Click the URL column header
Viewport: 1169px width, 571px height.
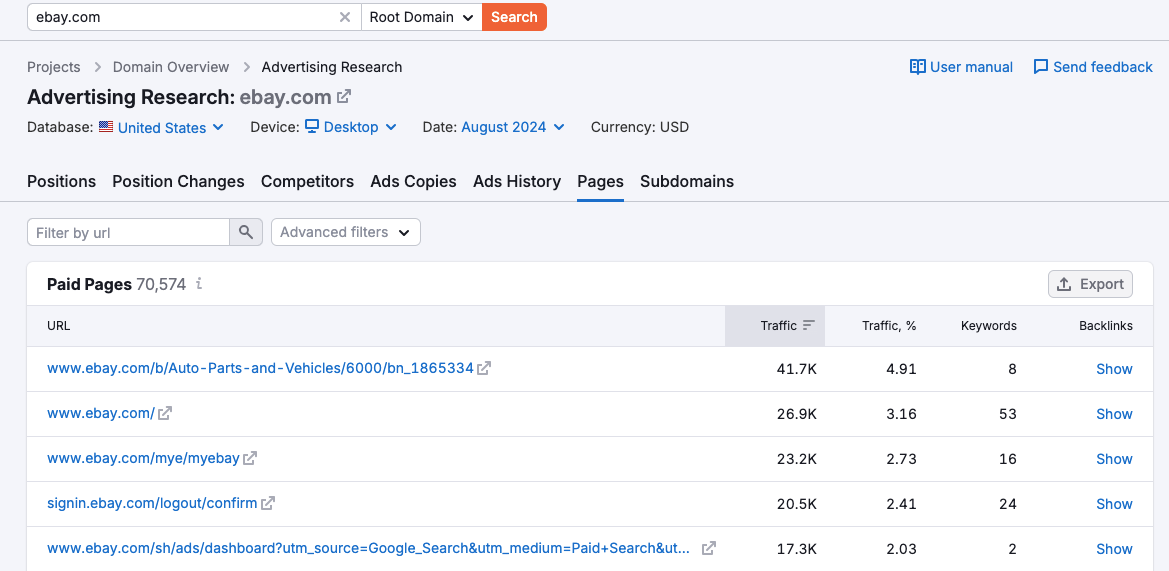tap(58, 326)
